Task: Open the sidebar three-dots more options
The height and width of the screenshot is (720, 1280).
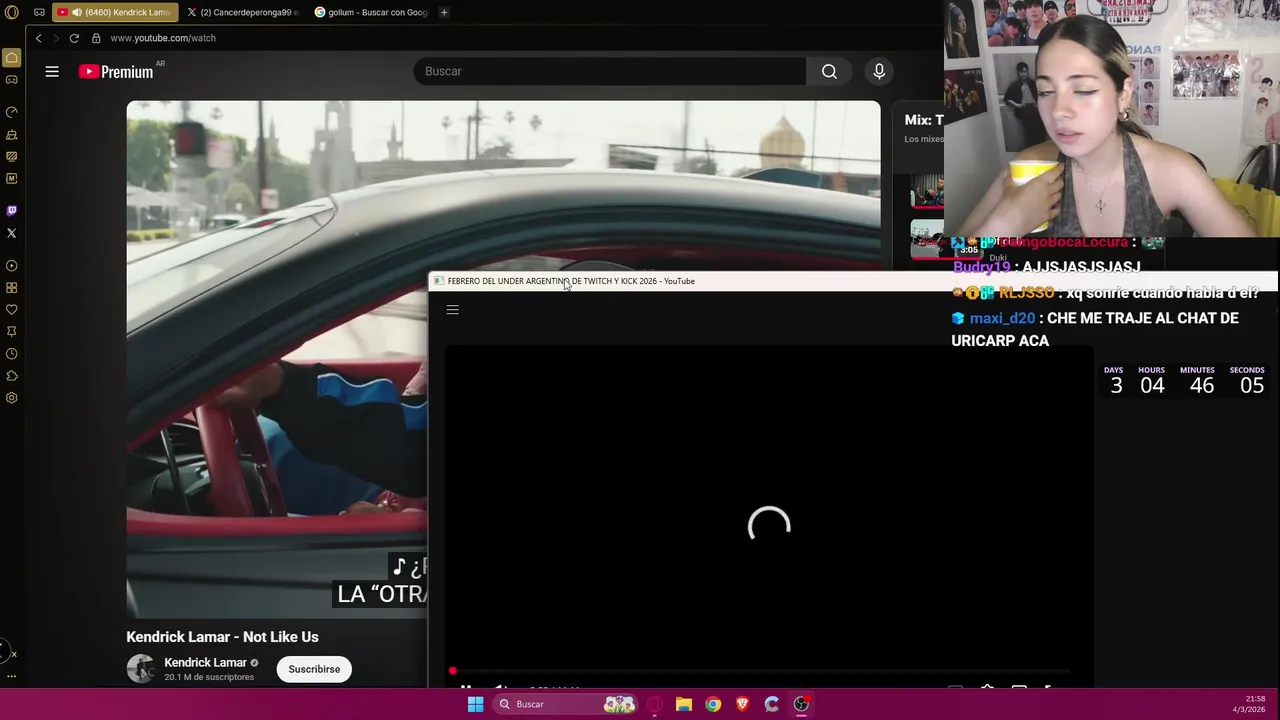Action: click(12, 676)
